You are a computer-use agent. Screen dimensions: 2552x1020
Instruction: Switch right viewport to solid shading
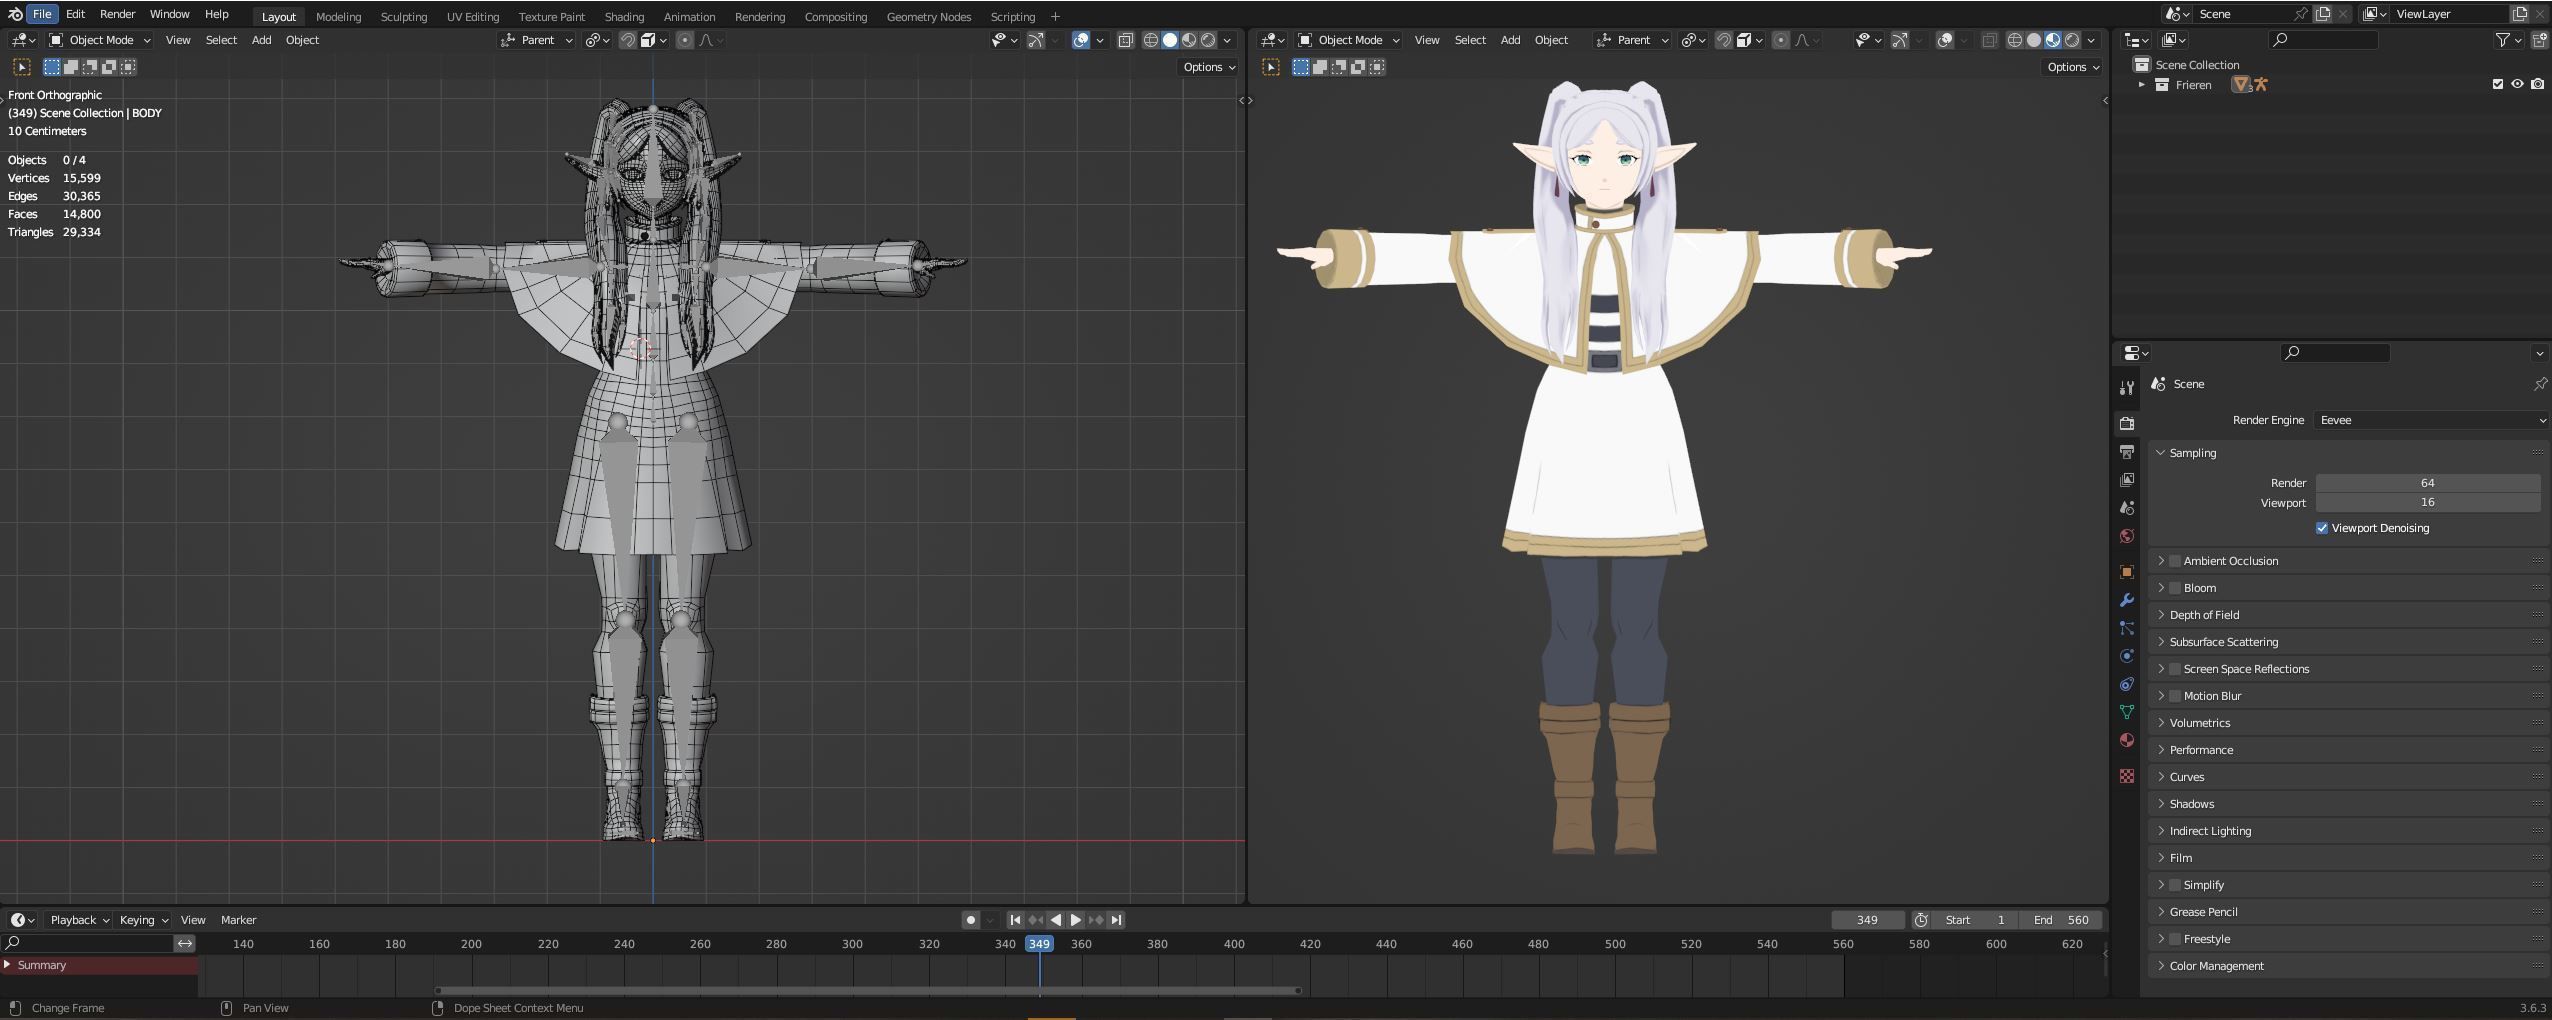[x=2034, y=40]
